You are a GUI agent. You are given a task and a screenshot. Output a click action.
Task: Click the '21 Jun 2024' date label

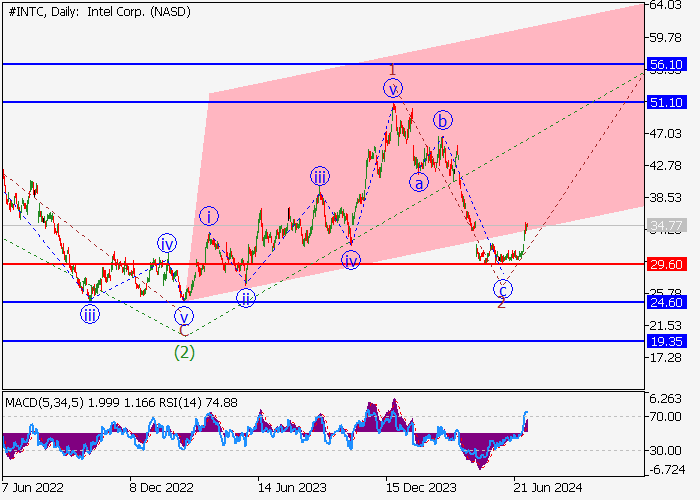click(x=548, y=487)
